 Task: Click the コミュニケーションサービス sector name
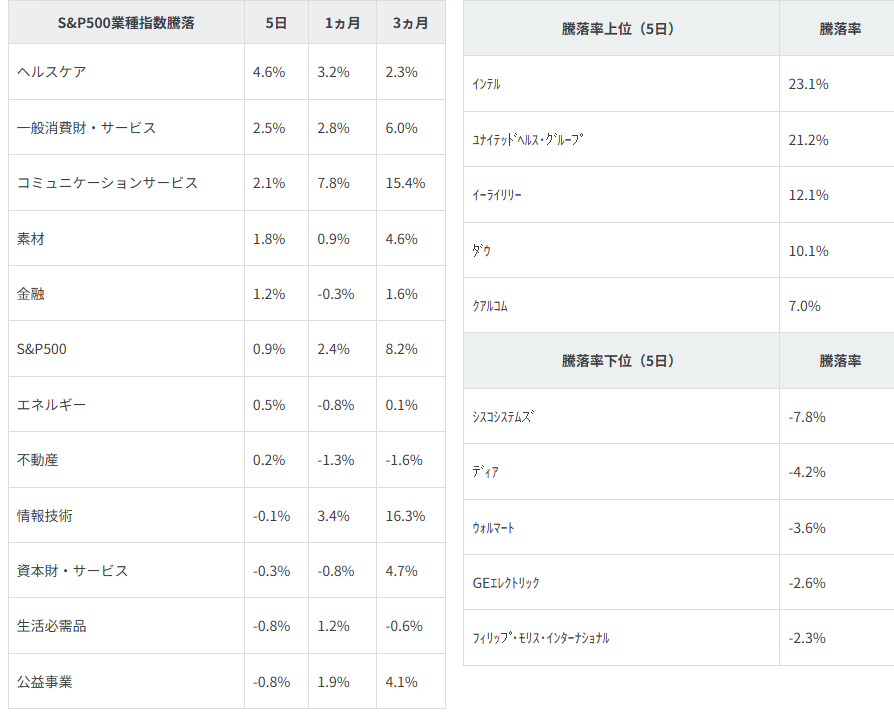107,183
